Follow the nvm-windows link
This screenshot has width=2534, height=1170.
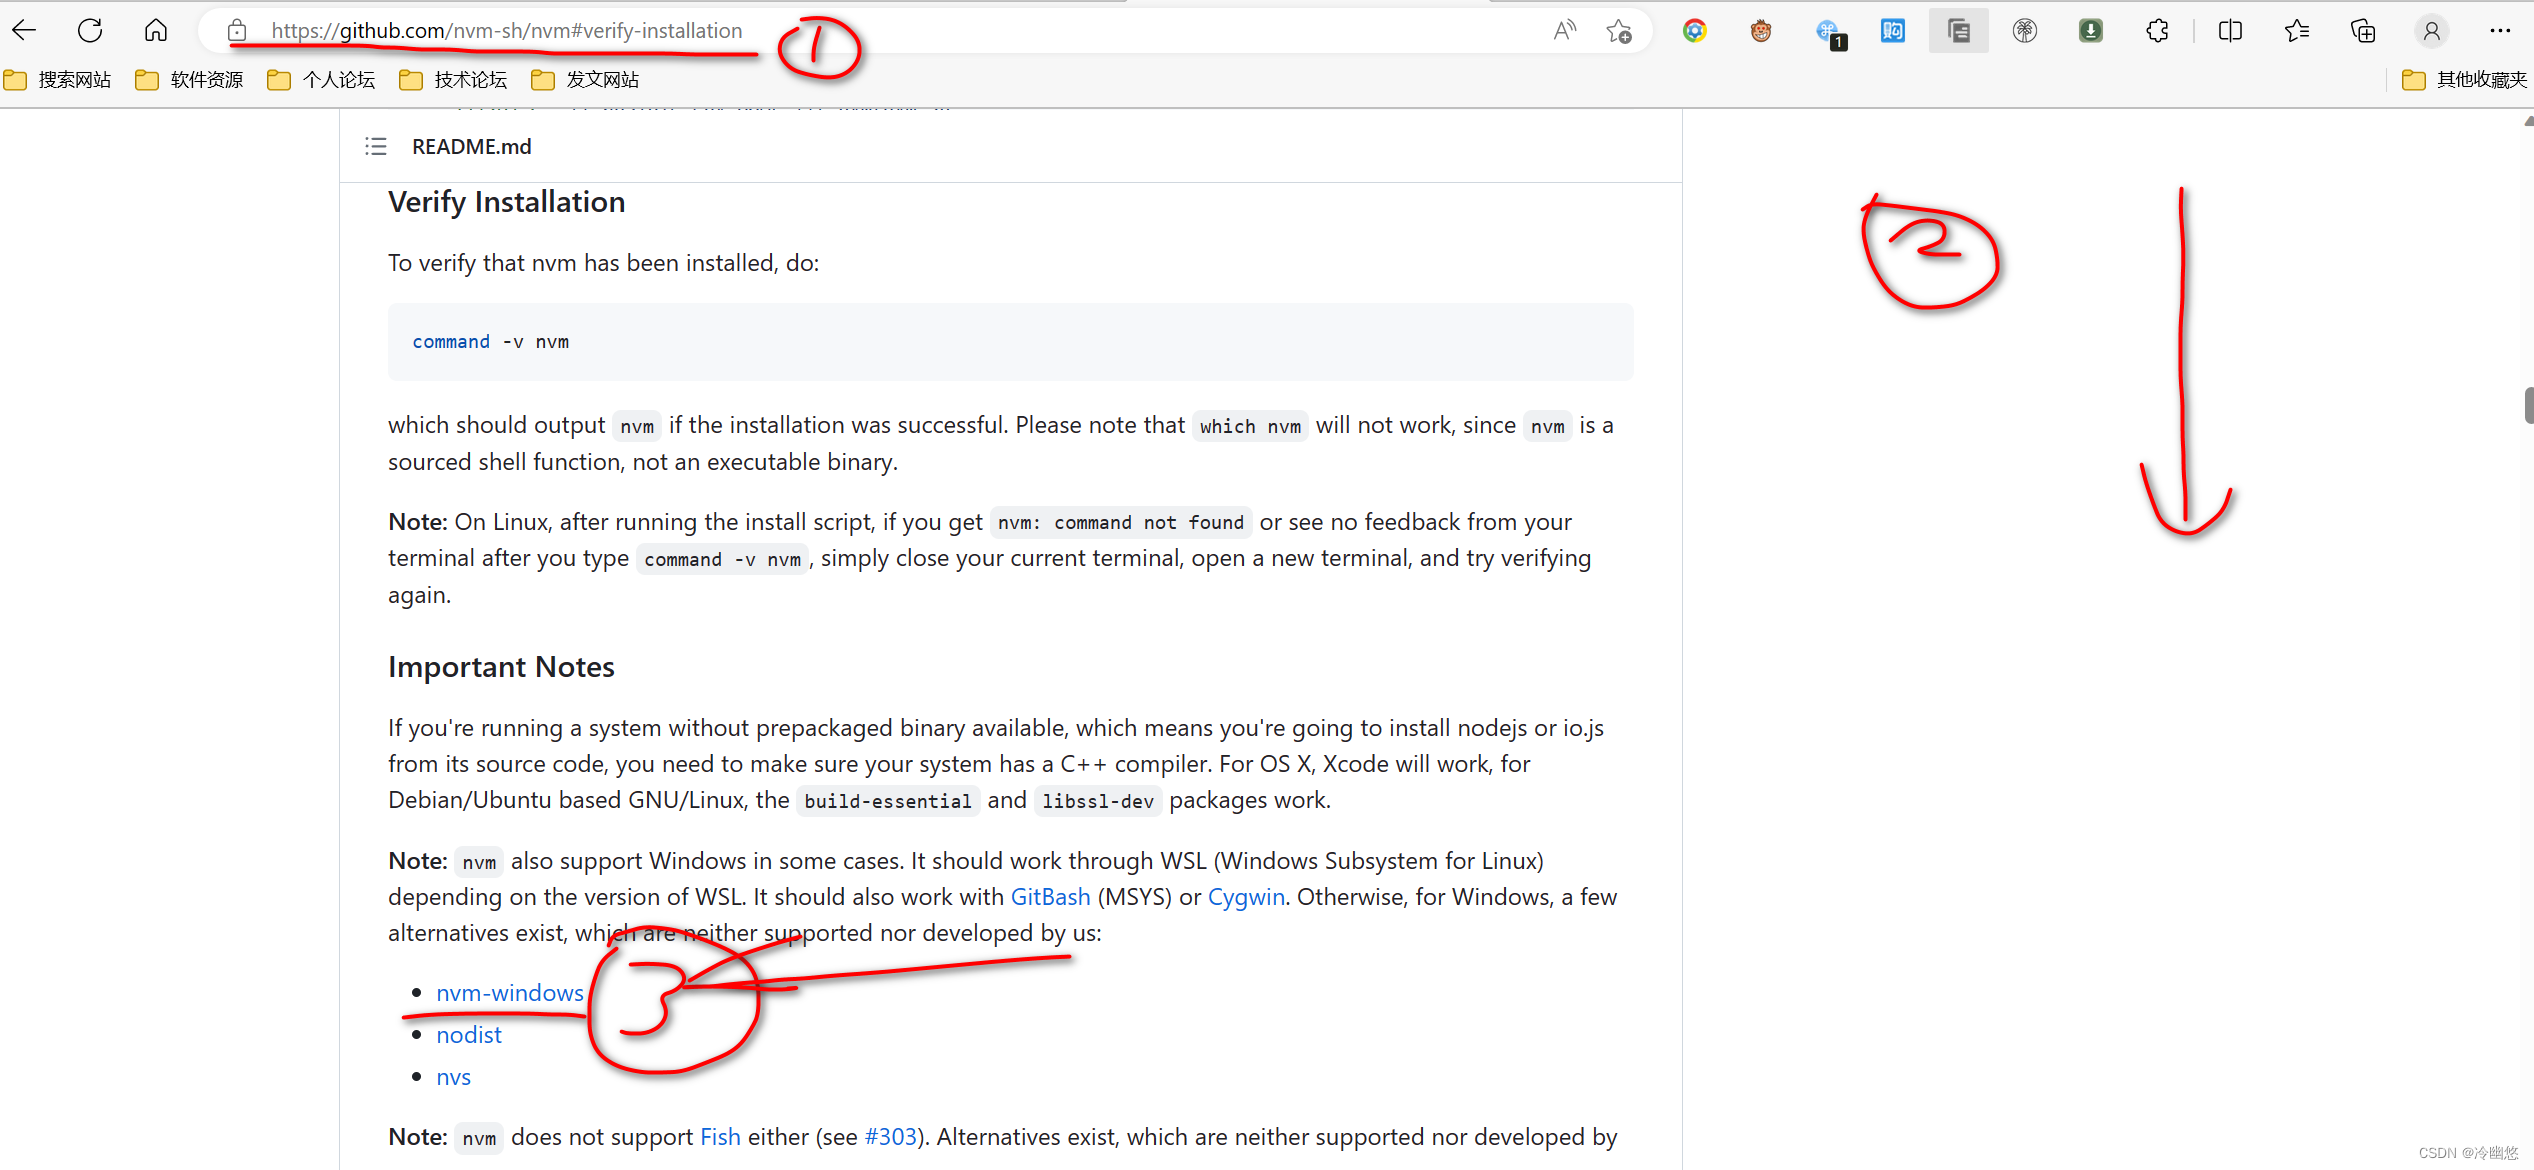tap(509, 993)
